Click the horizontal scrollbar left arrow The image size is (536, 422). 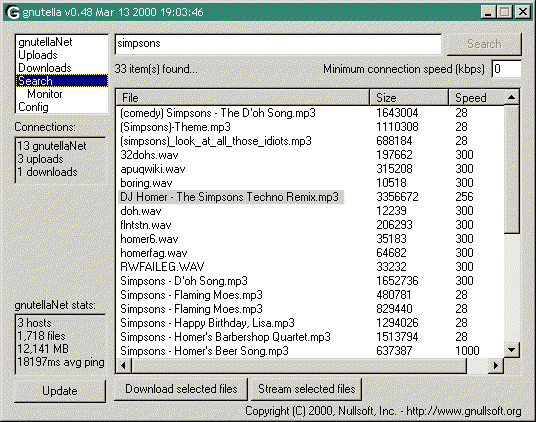(x=123, y=366)
